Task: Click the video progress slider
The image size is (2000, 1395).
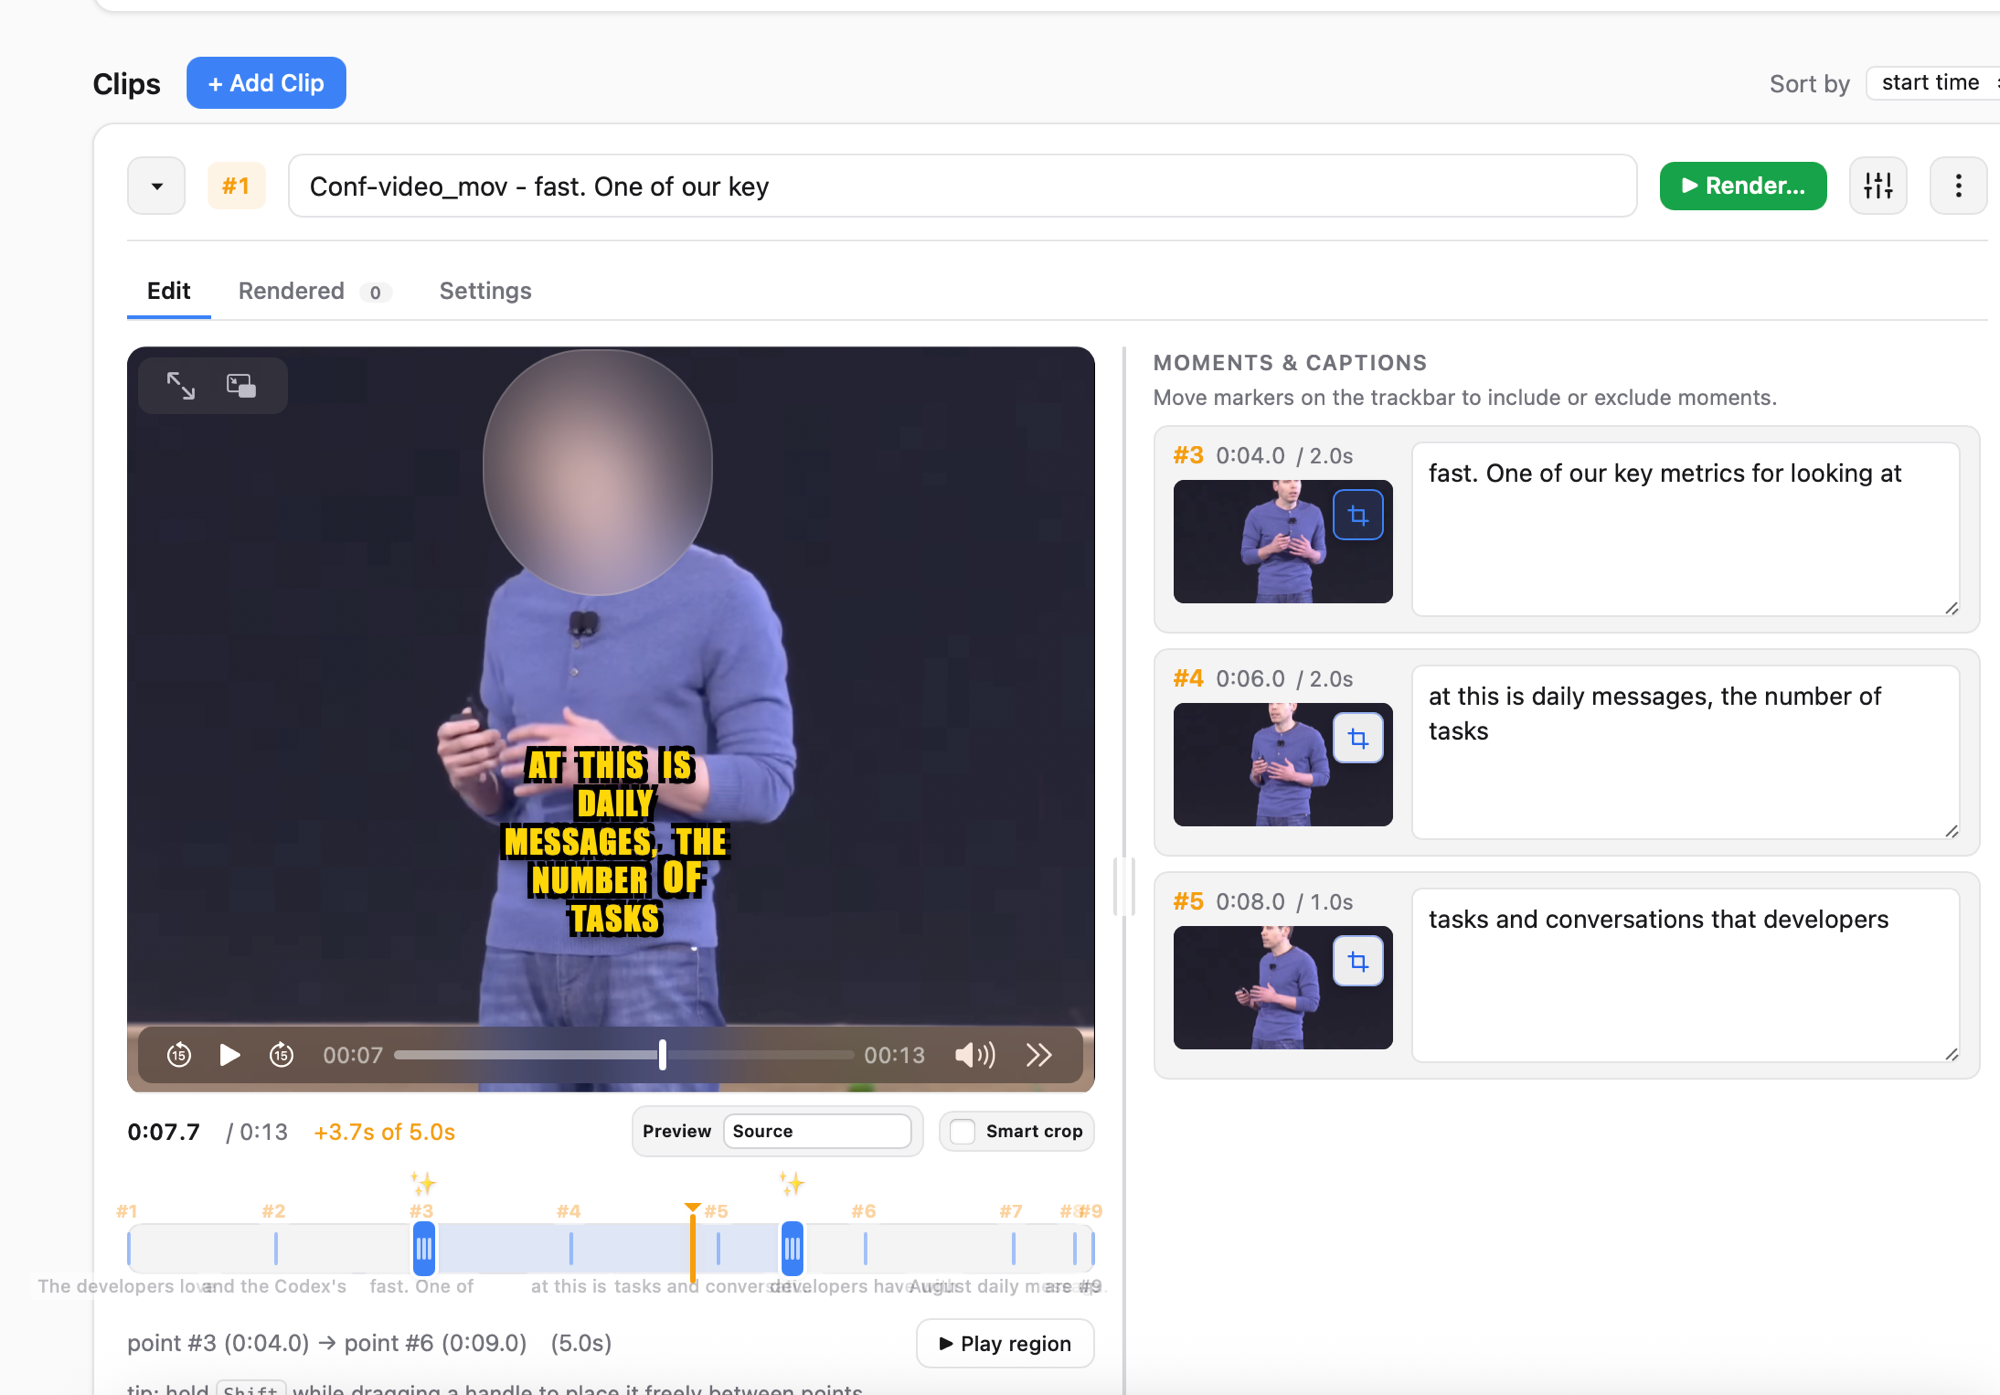Action: pos(623,1055)
